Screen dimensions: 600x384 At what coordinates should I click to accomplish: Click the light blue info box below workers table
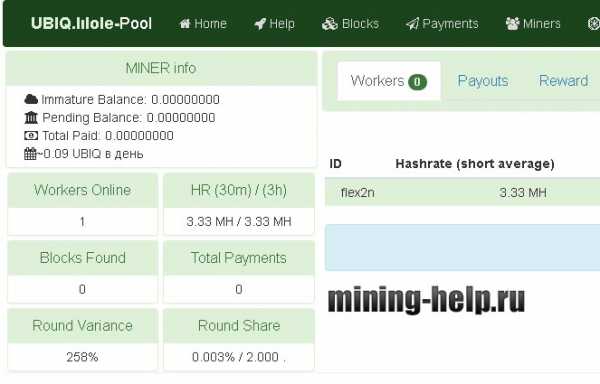coord(462,247)
